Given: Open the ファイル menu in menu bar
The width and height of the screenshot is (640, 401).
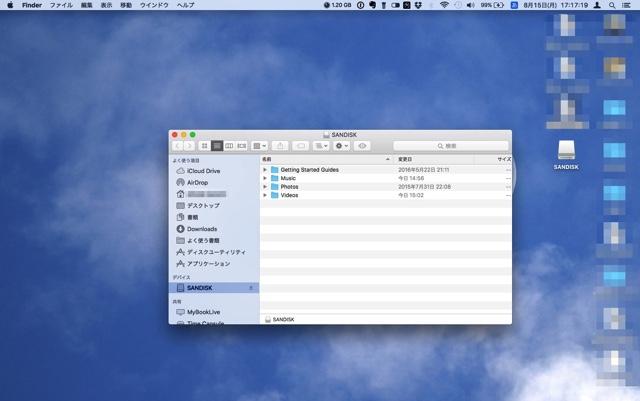Looking at the screenshot, I should (61, 5).
